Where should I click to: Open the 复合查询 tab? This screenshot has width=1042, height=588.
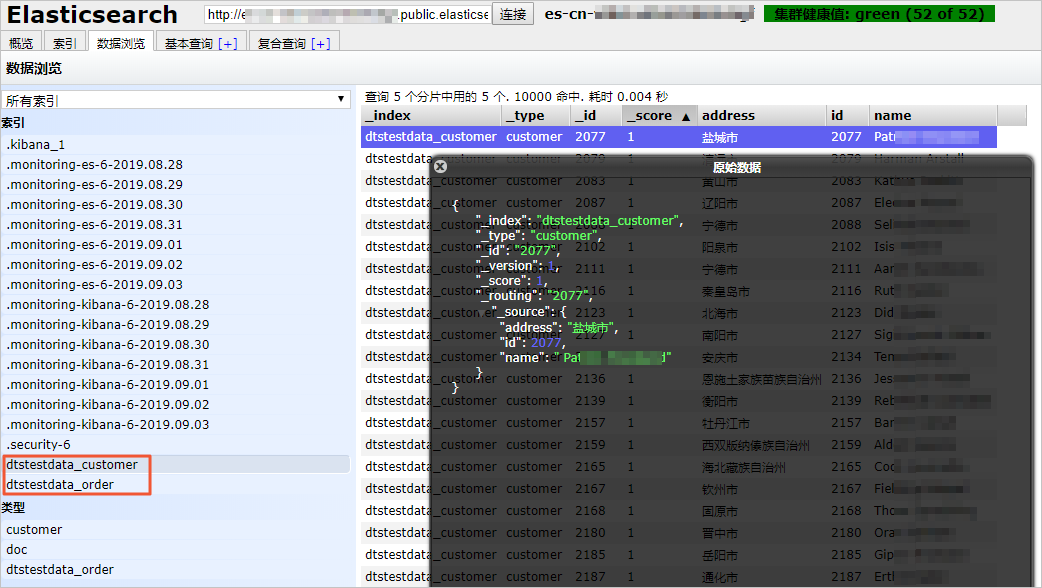[x=282, y=43]
